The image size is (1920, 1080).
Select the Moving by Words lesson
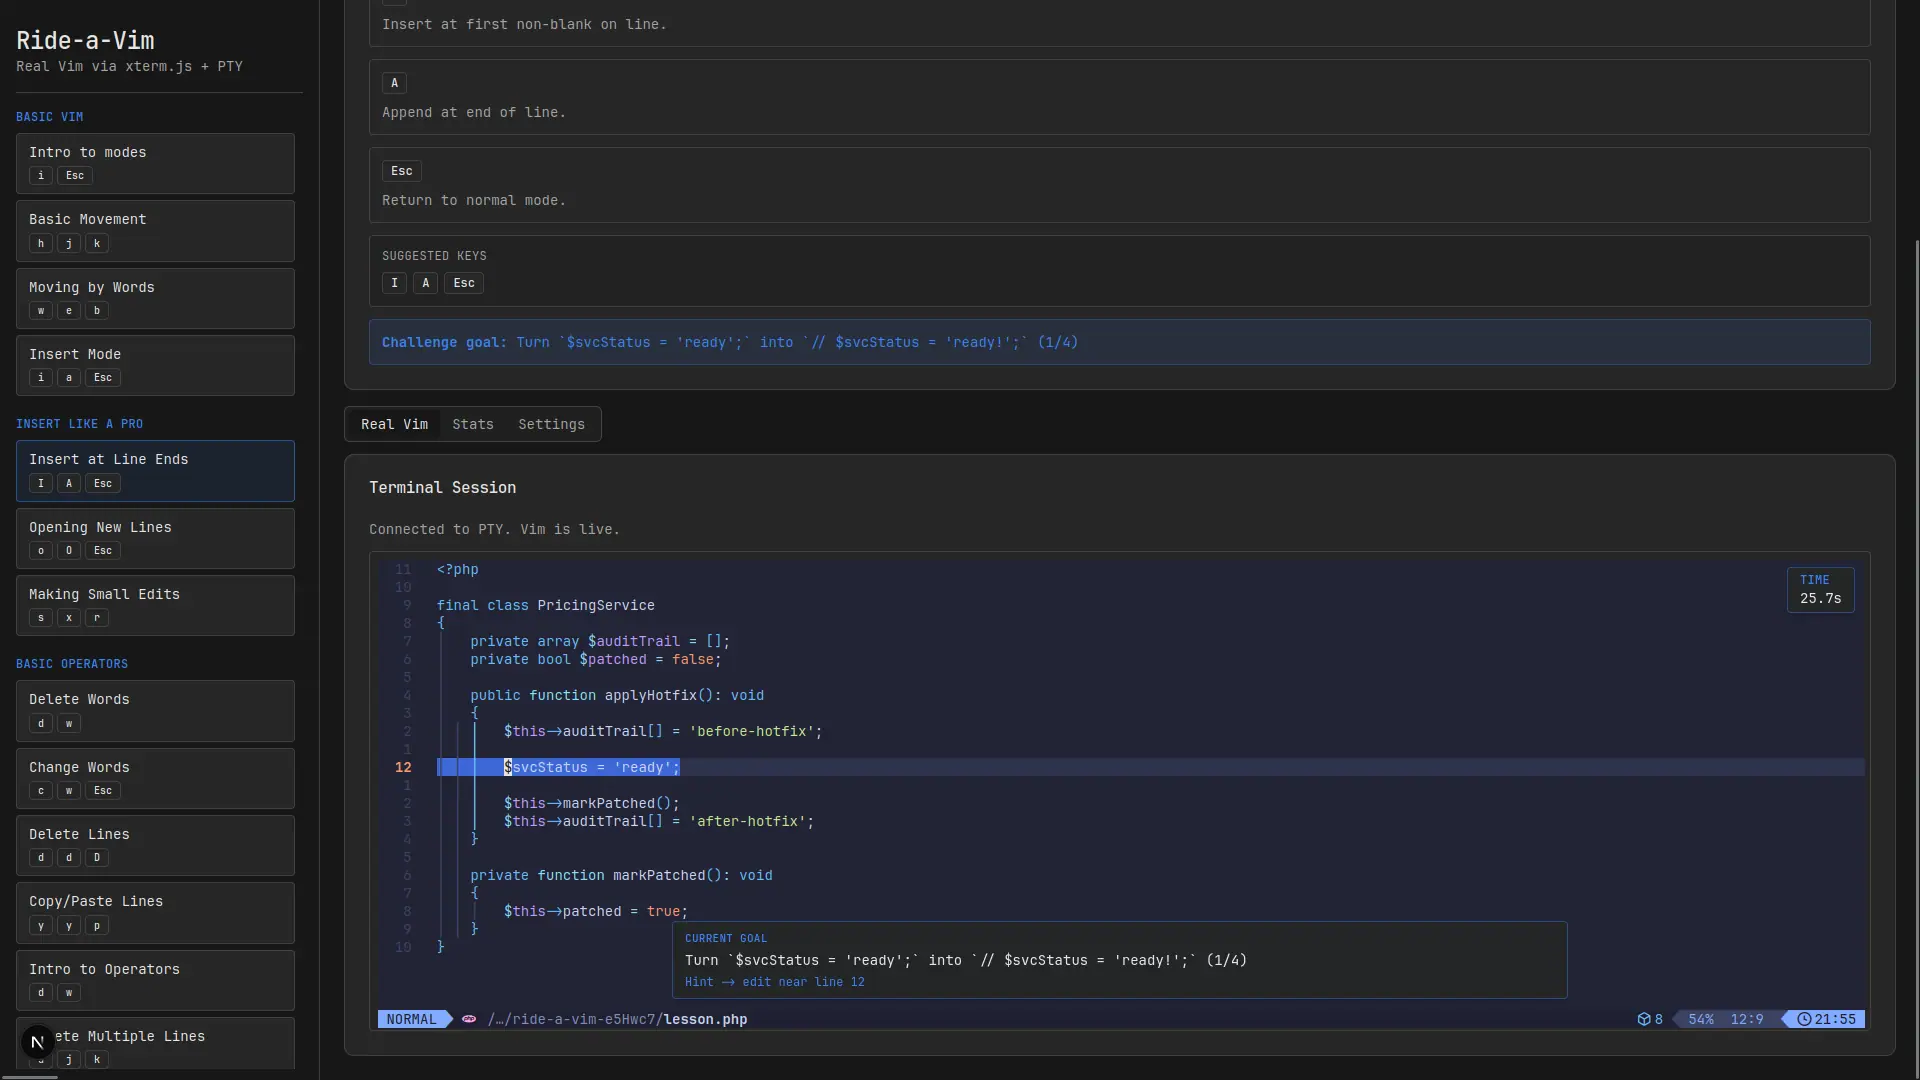click(x=155, y=298)
